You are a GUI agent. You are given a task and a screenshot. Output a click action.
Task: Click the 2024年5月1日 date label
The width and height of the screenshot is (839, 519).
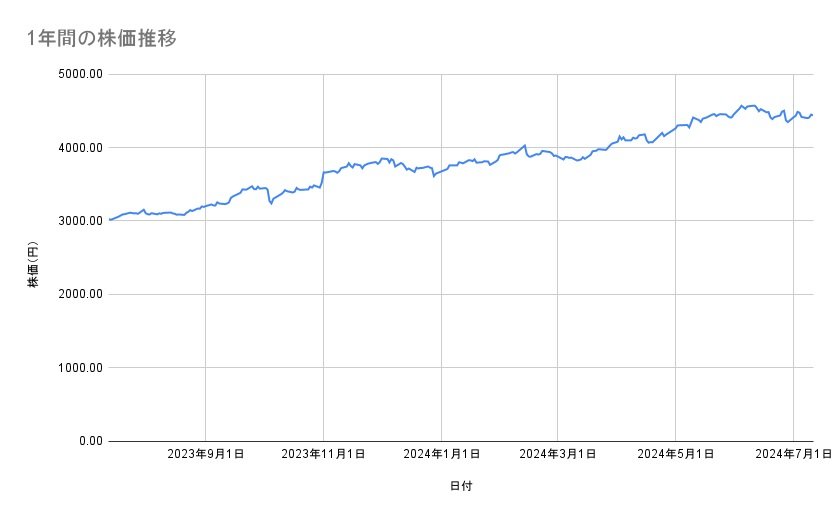coord(676,455)
